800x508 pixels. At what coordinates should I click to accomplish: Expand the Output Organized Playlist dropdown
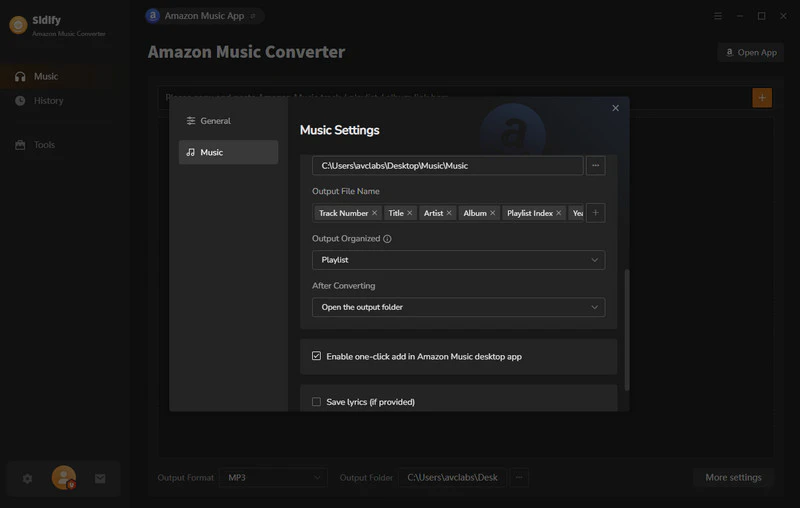tap(459, 260)
